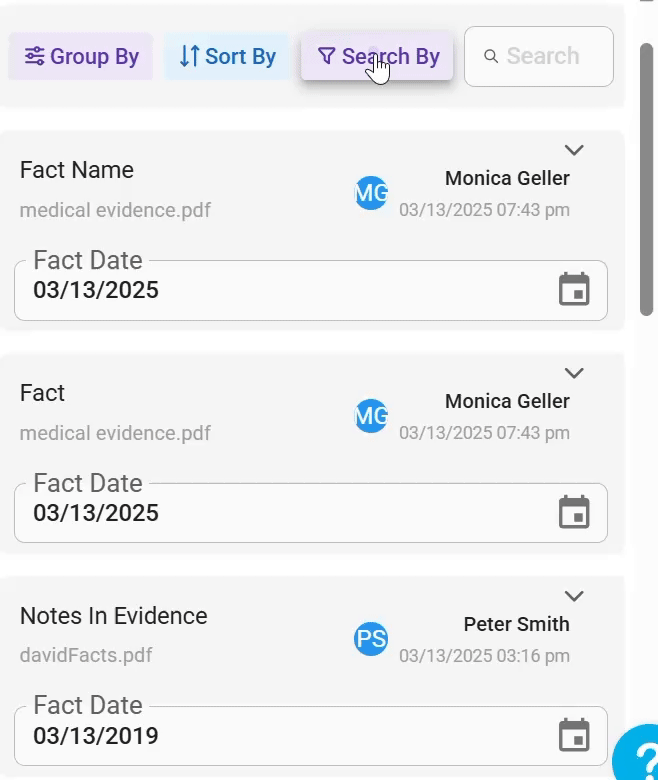This screenshot has width=658, height=780.
Task: Click MG avatar on Fact Name card
Action: 371,193
